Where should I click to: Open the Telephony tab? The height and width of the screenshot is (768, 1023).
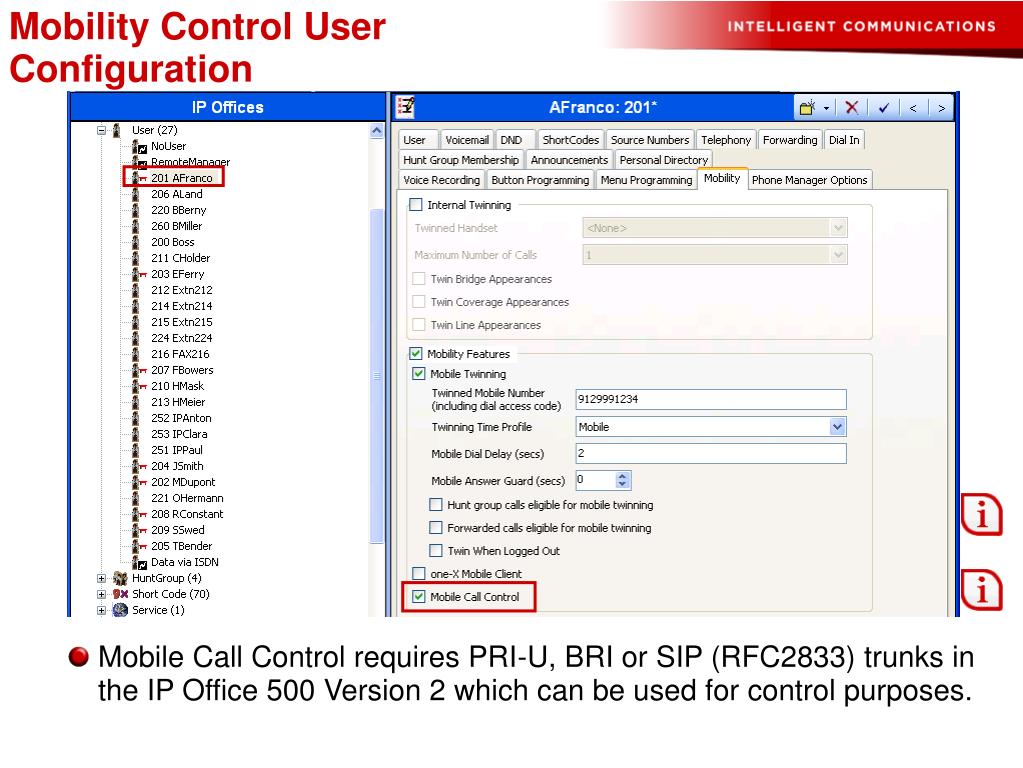(x=725, y=140)
